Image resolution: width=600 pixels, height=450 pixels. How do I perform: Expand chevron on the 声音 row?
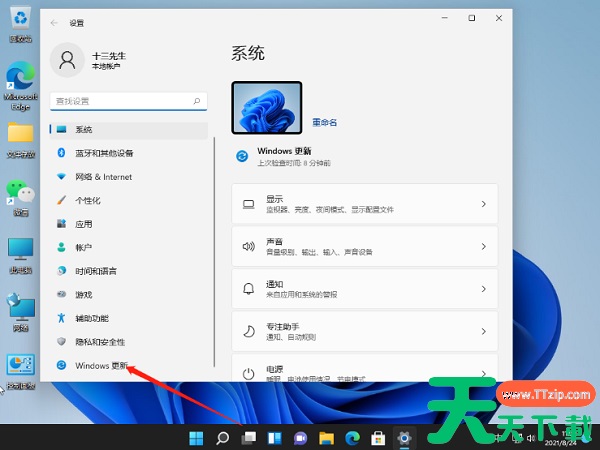point(484,246)
